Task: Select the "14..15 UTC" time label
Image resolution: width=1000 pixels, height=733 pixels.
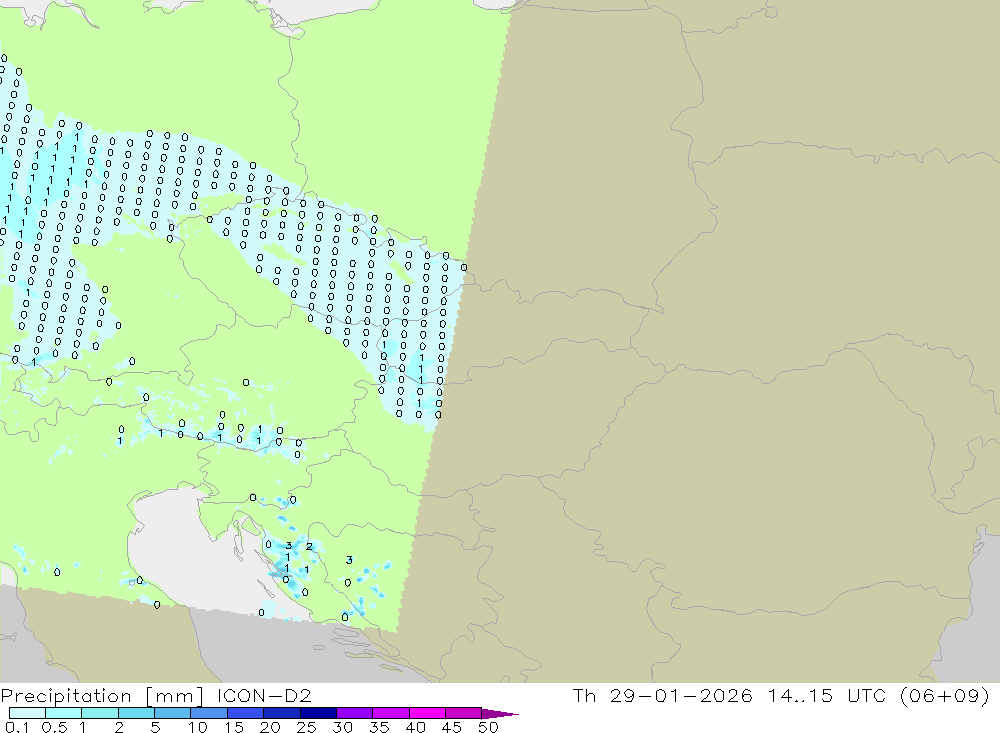Action: click(x=827, y=695)
